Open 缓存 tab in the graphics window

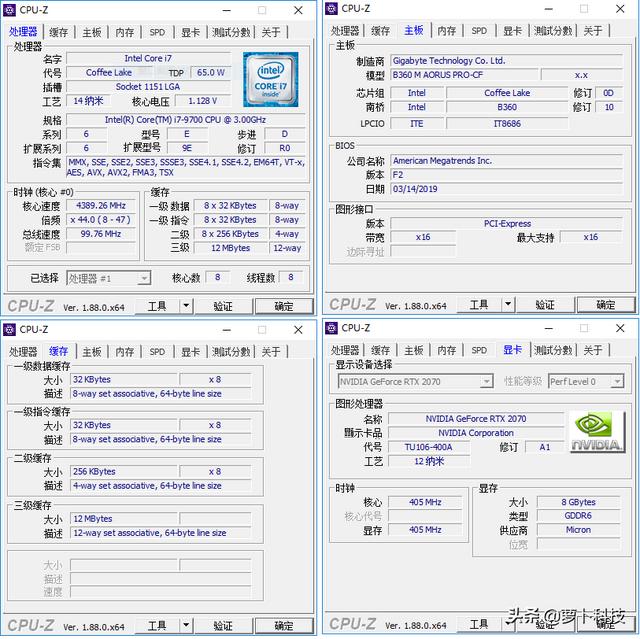coord(381,350)
